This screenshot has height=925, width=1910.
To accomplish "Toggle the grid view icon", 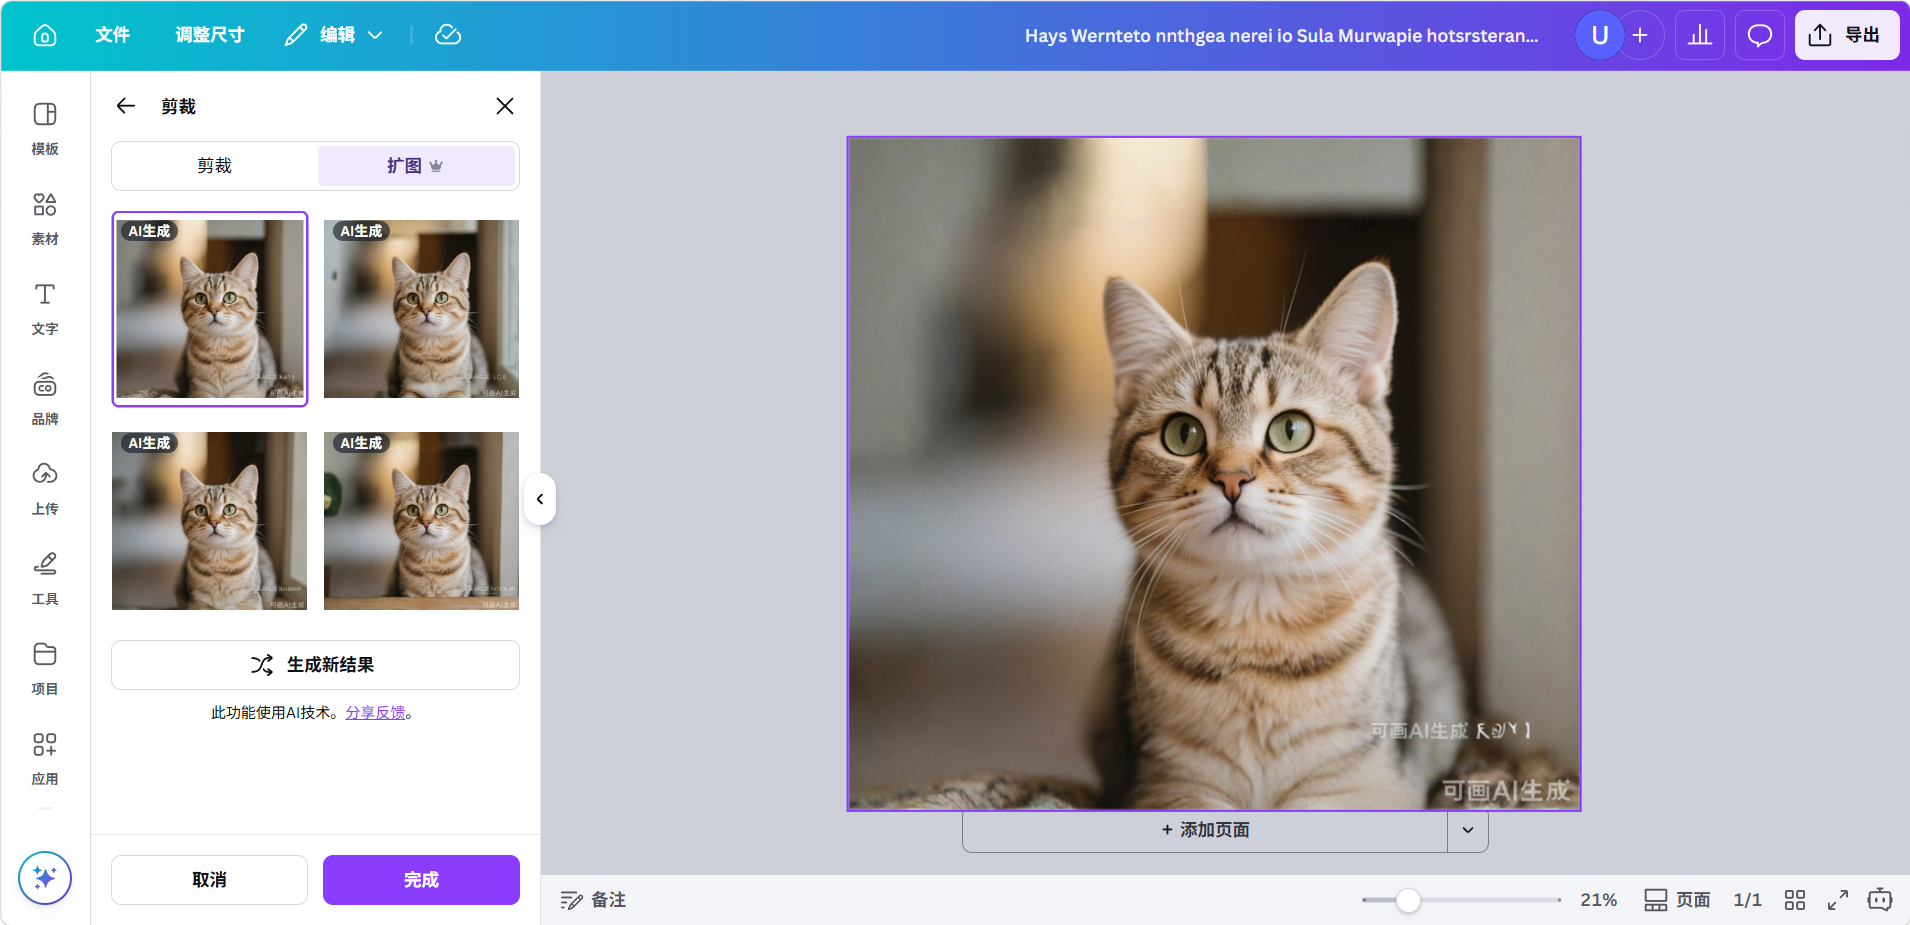I will 1794,900.
